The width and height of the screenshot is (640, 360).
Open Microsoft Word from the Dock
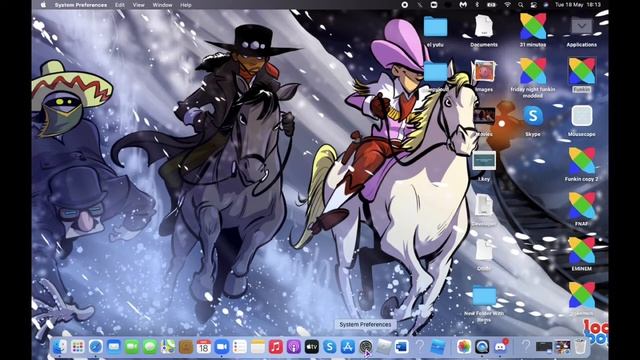click(x=401, y=347)
